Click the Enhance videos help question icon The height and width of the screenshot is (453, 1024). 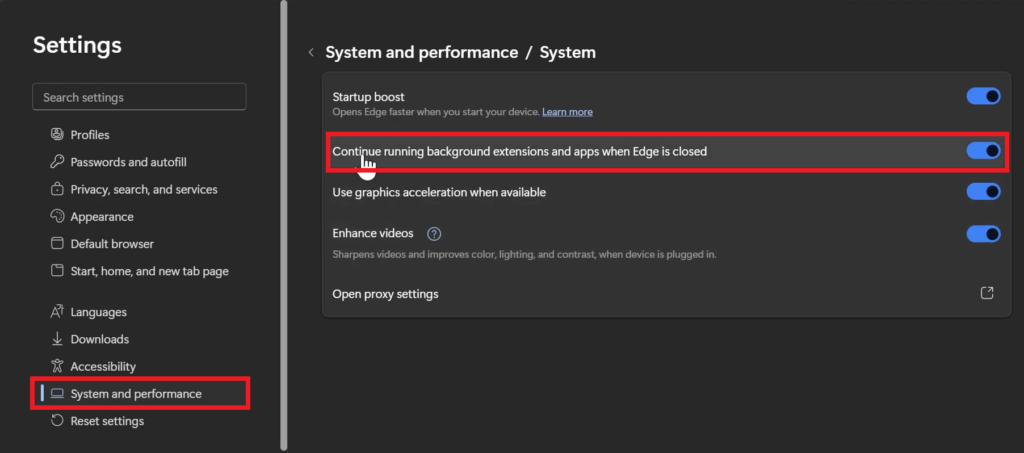(434, 234)
